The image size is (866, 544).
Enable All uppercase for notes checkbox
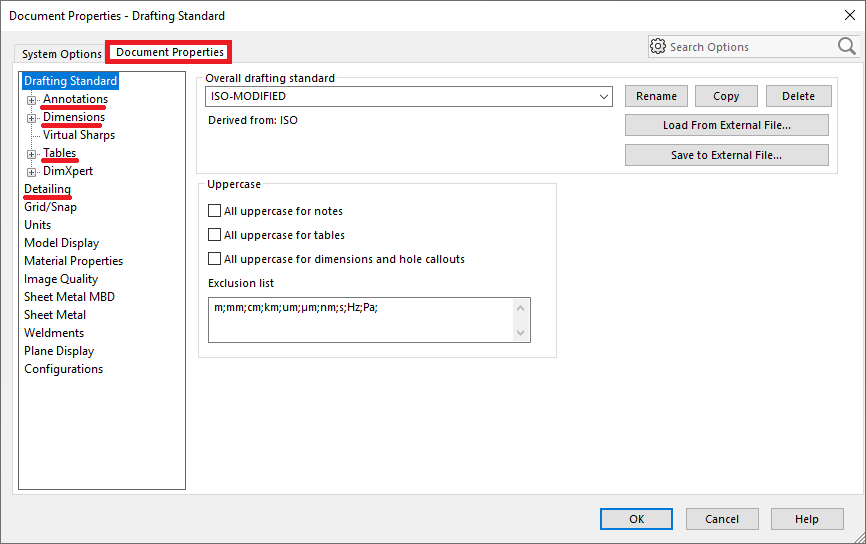(x=214, y=211)
